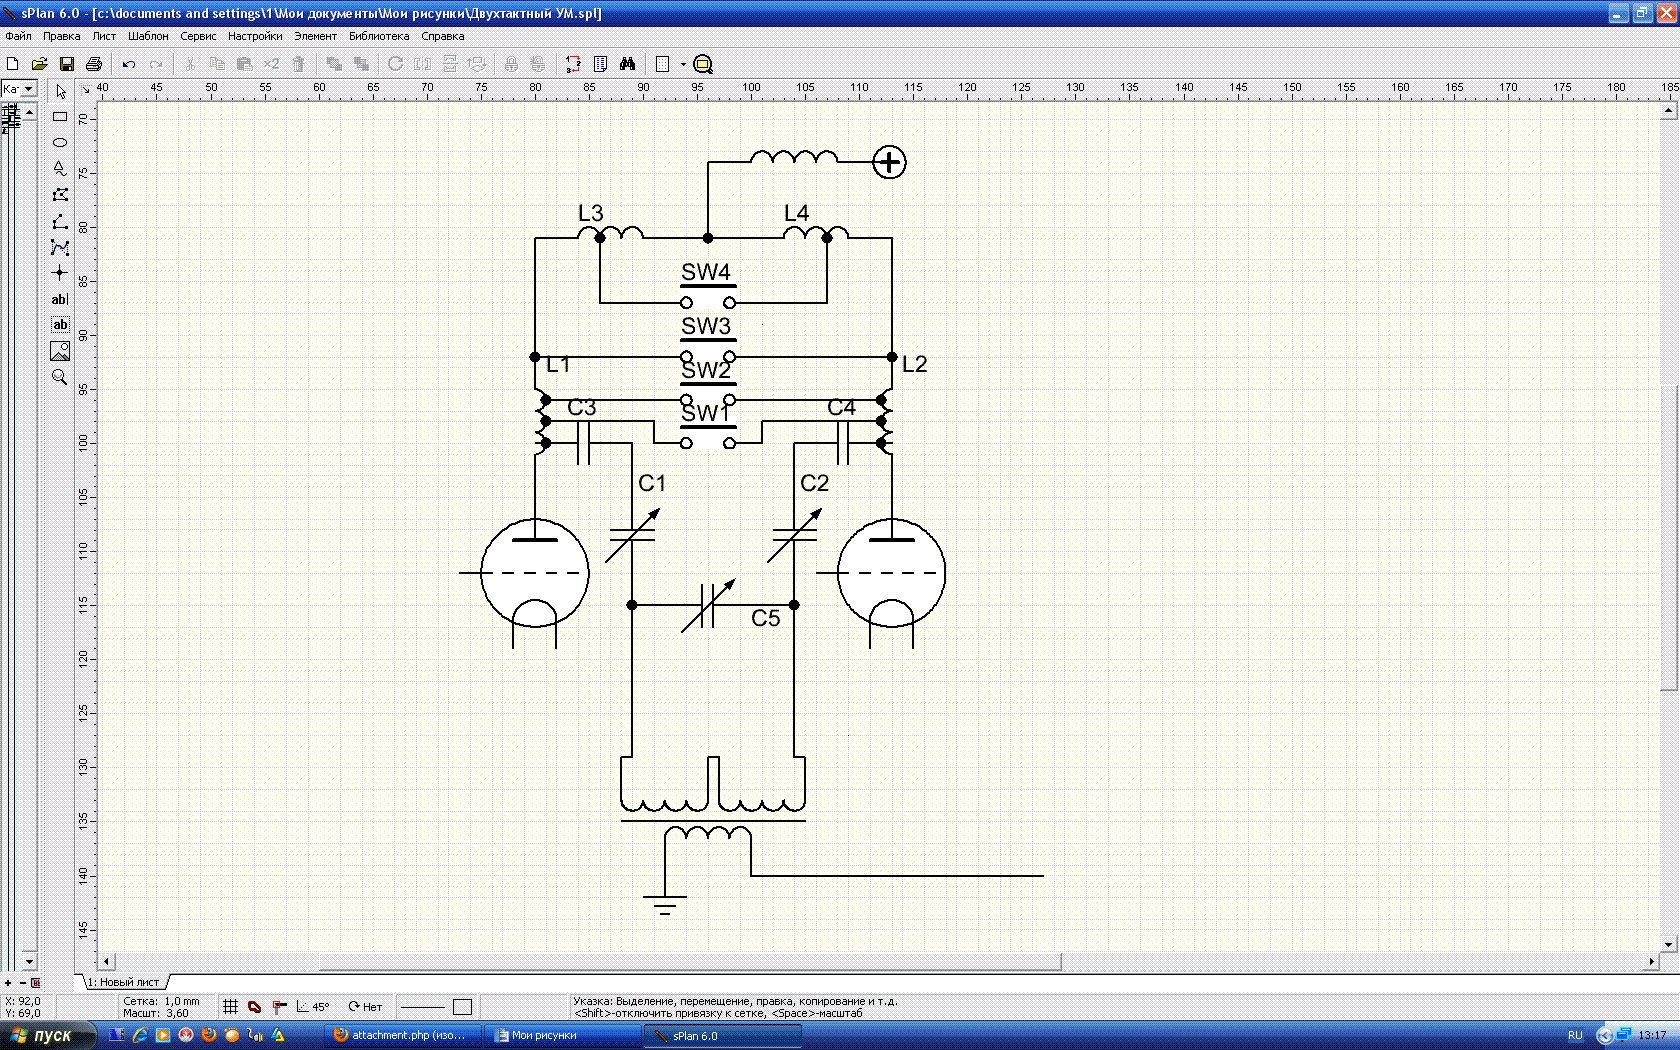Pick the insert image tool
This screenshot has height=1050, width=1680.
point(60,351)
